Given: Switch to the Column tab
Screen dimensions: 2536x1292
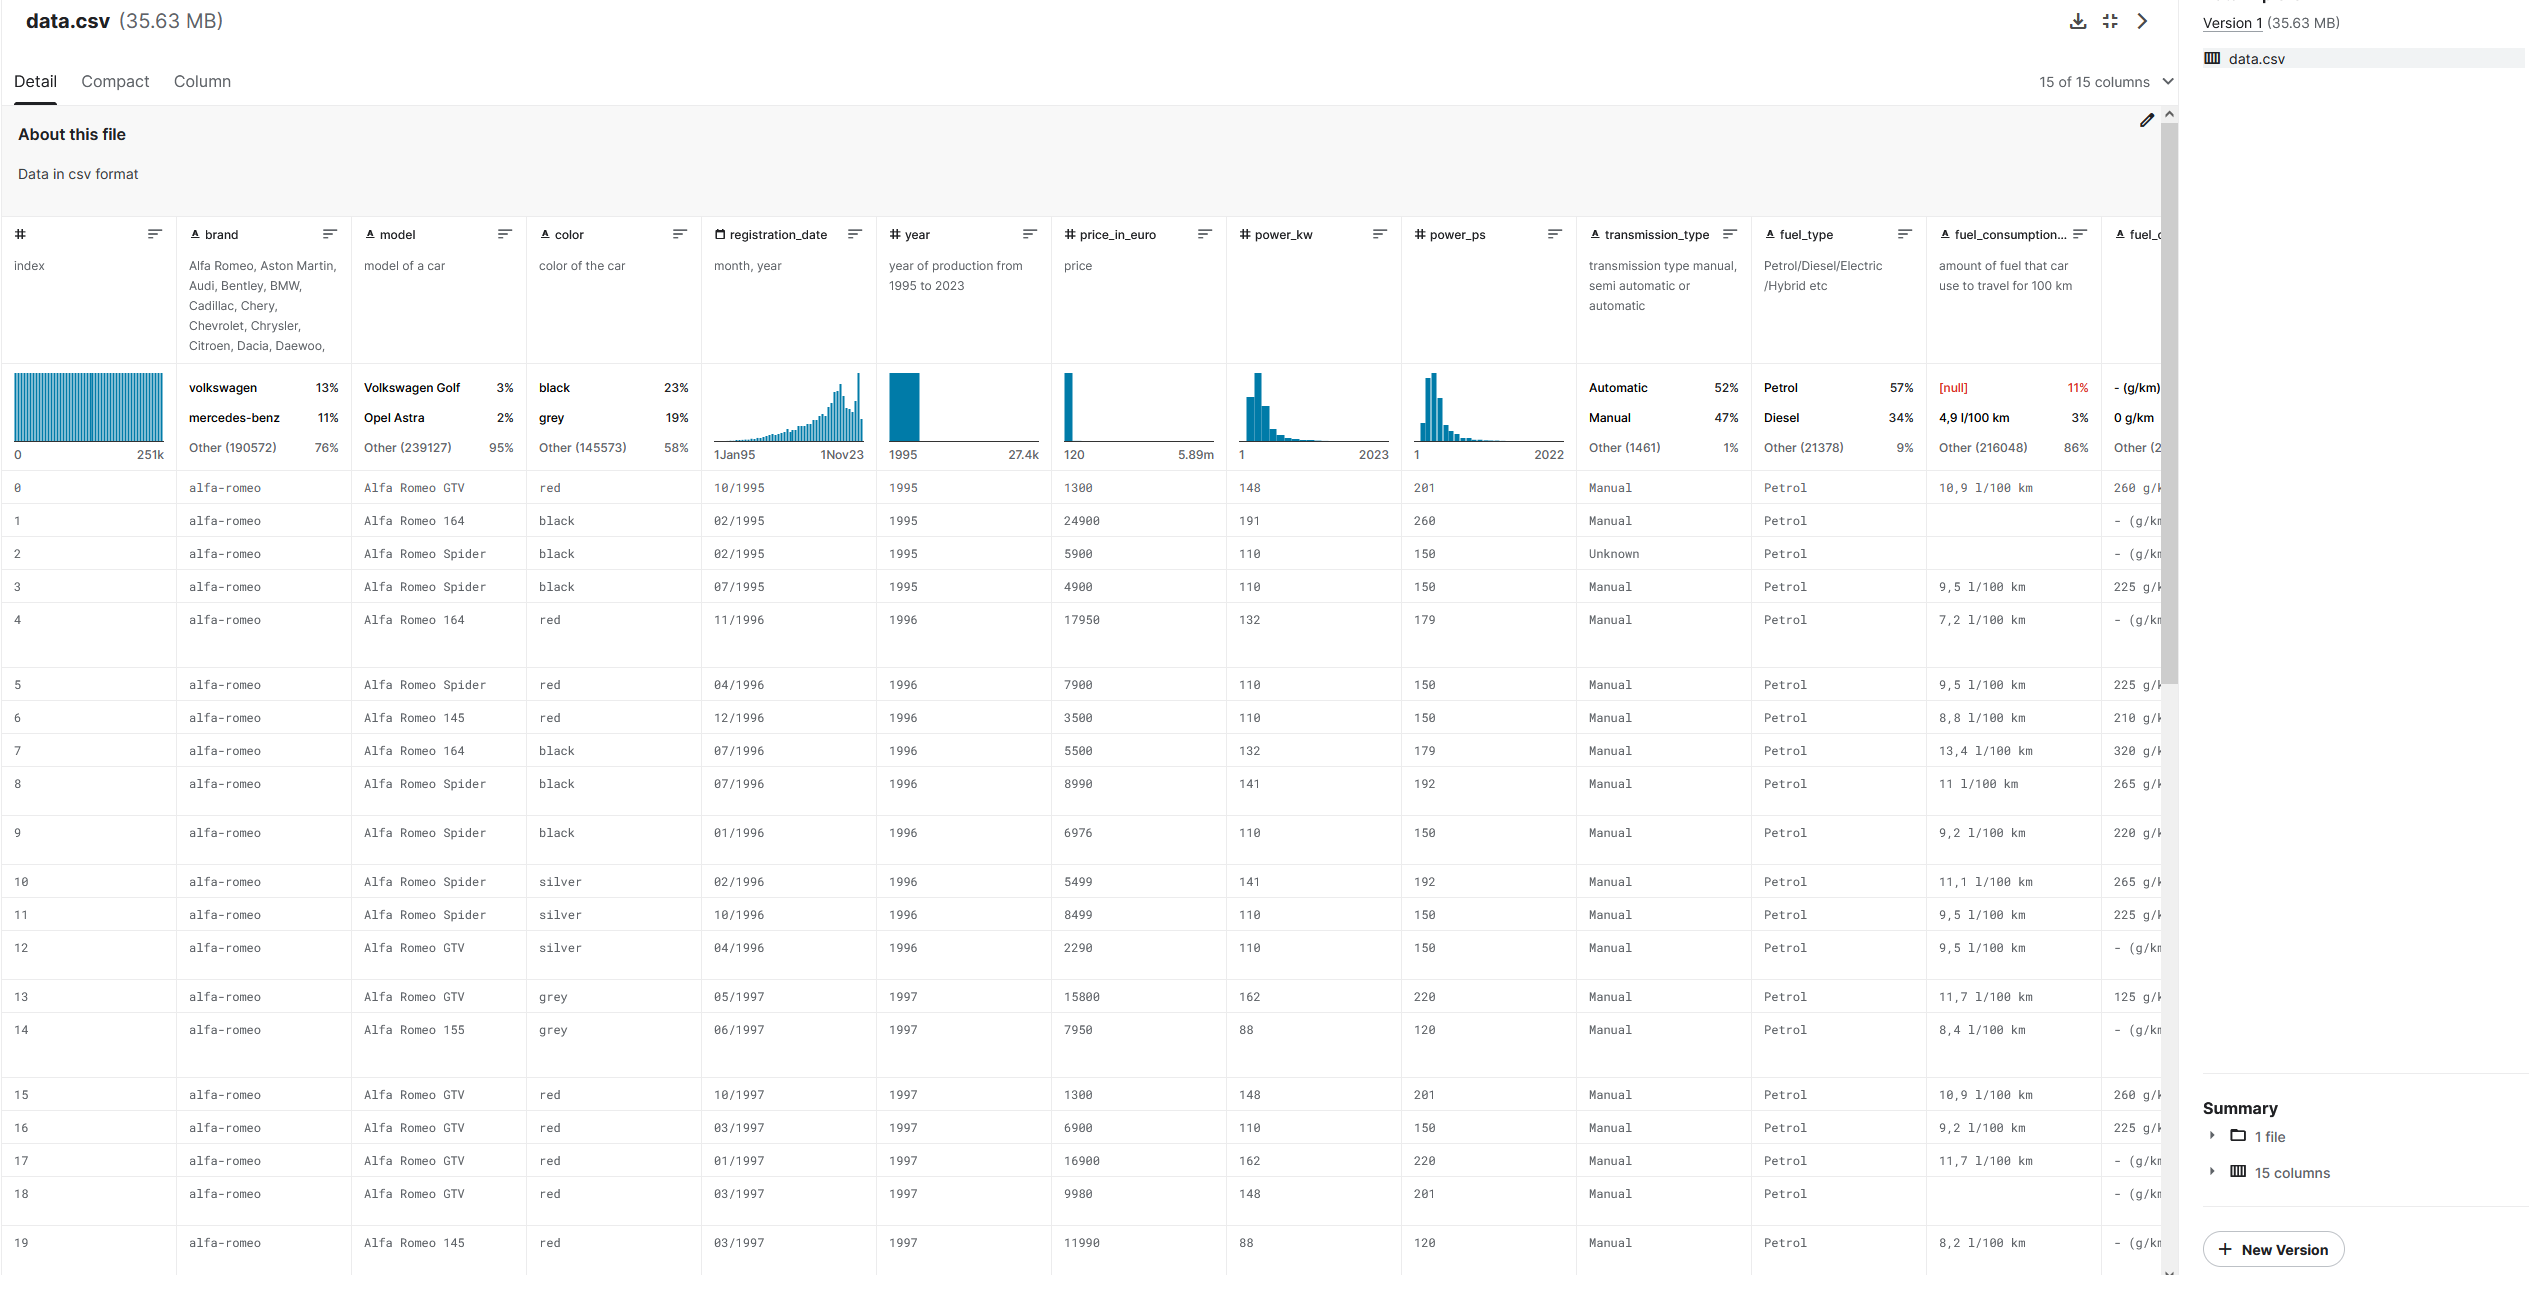Looking at the screenshot, I should click(202, 82).
